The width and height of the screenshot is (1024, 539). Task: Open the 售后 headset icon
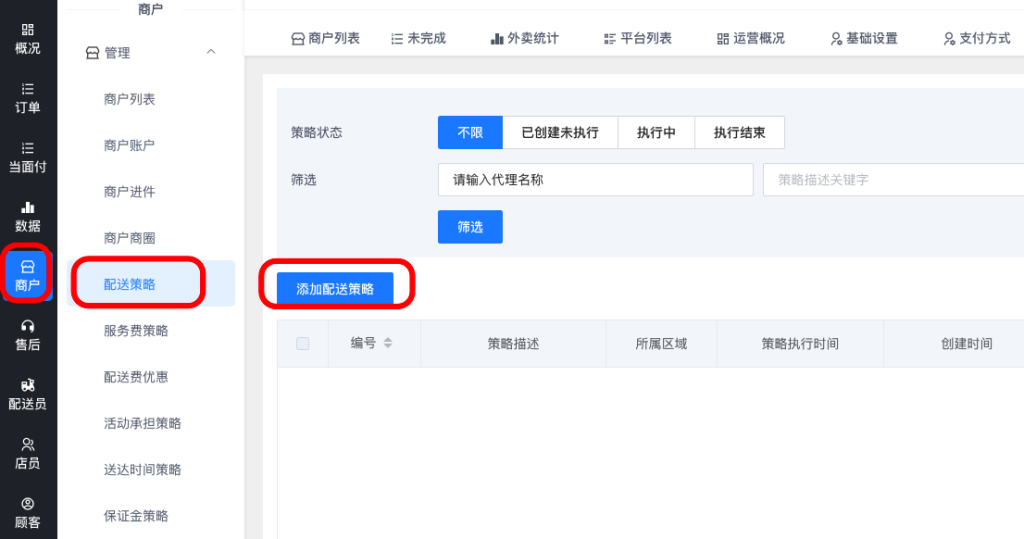28,326
